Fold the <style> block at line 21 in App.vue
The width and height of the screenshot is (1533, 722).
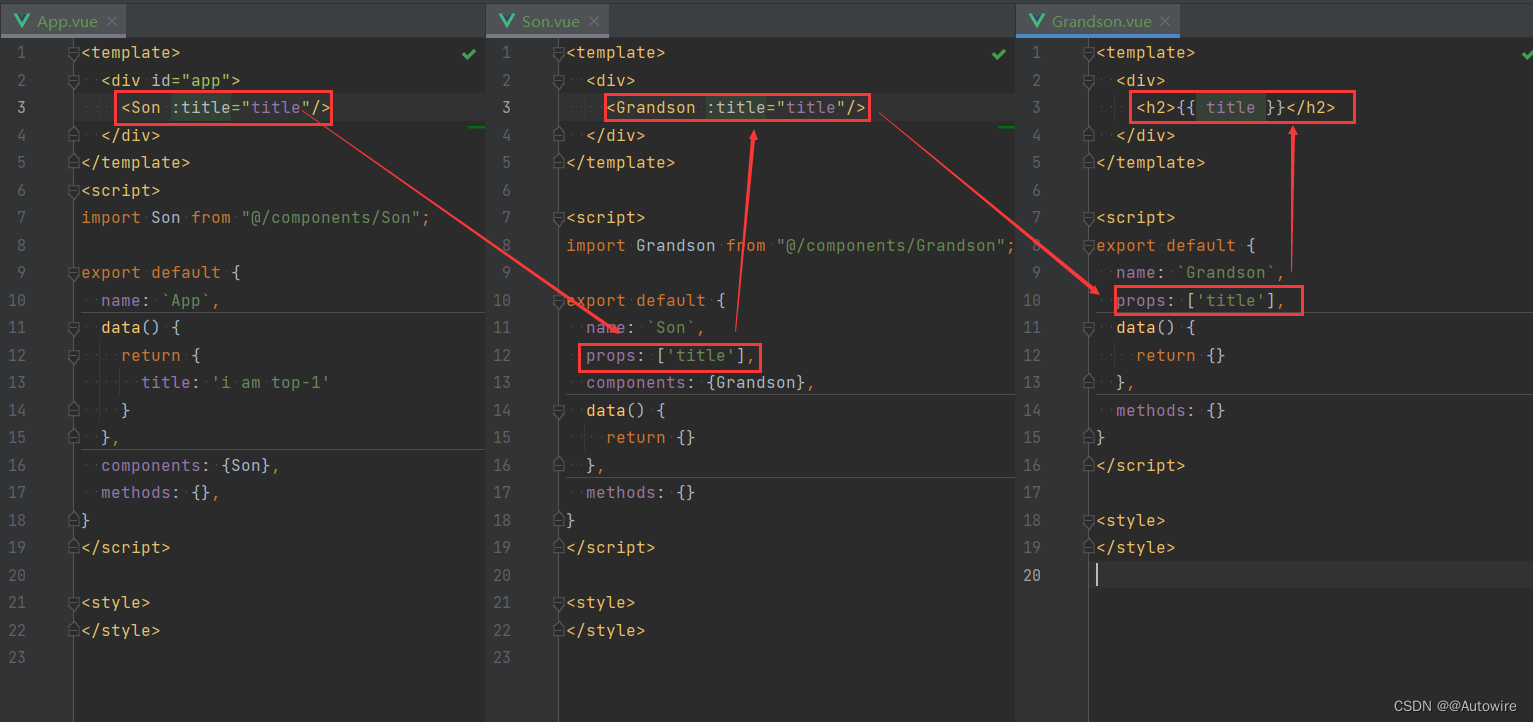coord(73,602)
